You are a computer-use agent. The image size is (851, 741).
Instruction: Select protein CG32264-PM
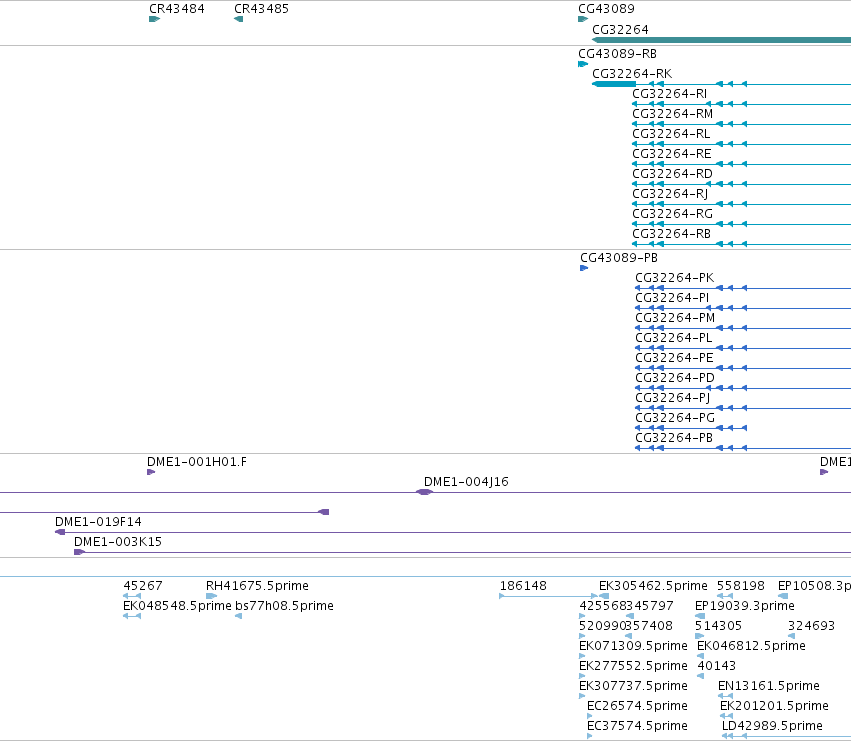675,318
